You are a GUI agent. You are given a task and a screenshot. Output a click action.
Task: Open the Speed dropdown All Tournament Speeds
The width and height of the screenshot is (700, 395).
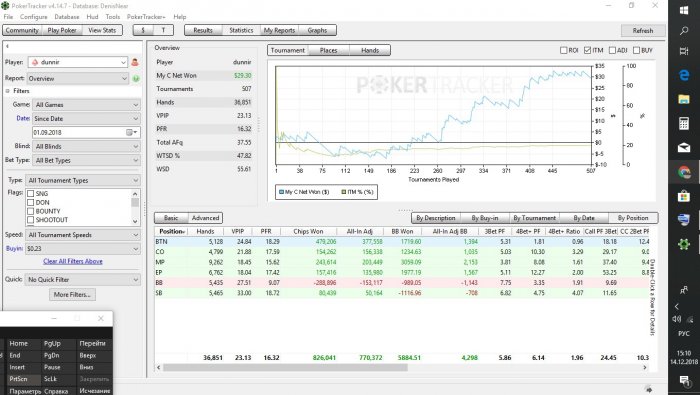(x=83, y=235)
